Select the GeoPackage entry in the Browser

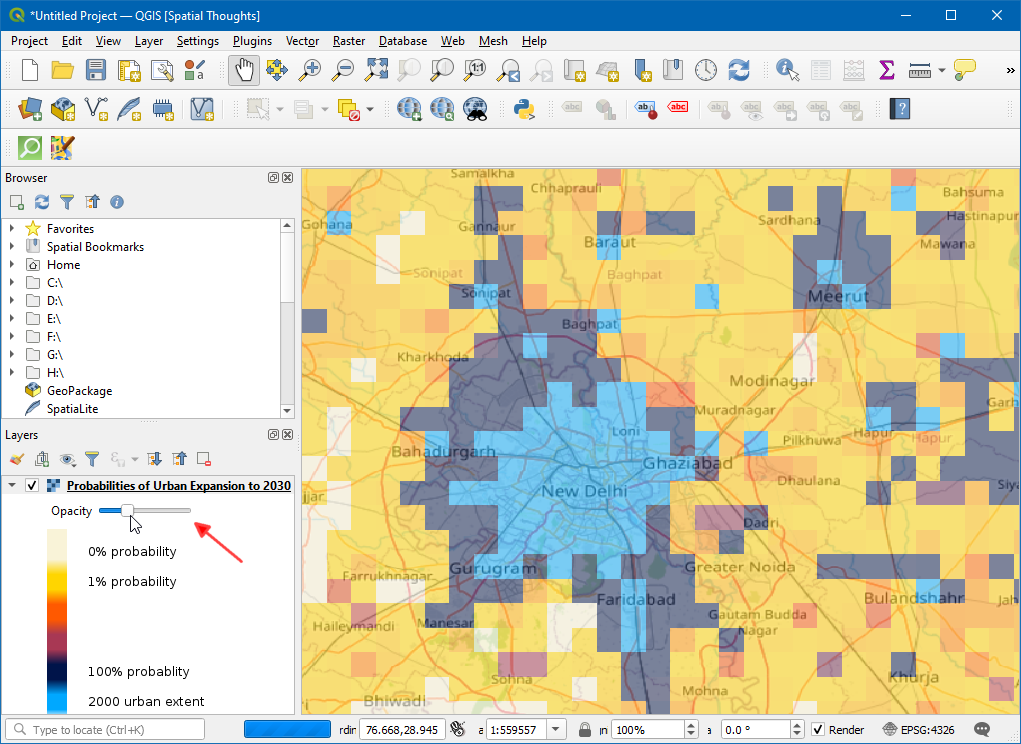click(79, 391)
